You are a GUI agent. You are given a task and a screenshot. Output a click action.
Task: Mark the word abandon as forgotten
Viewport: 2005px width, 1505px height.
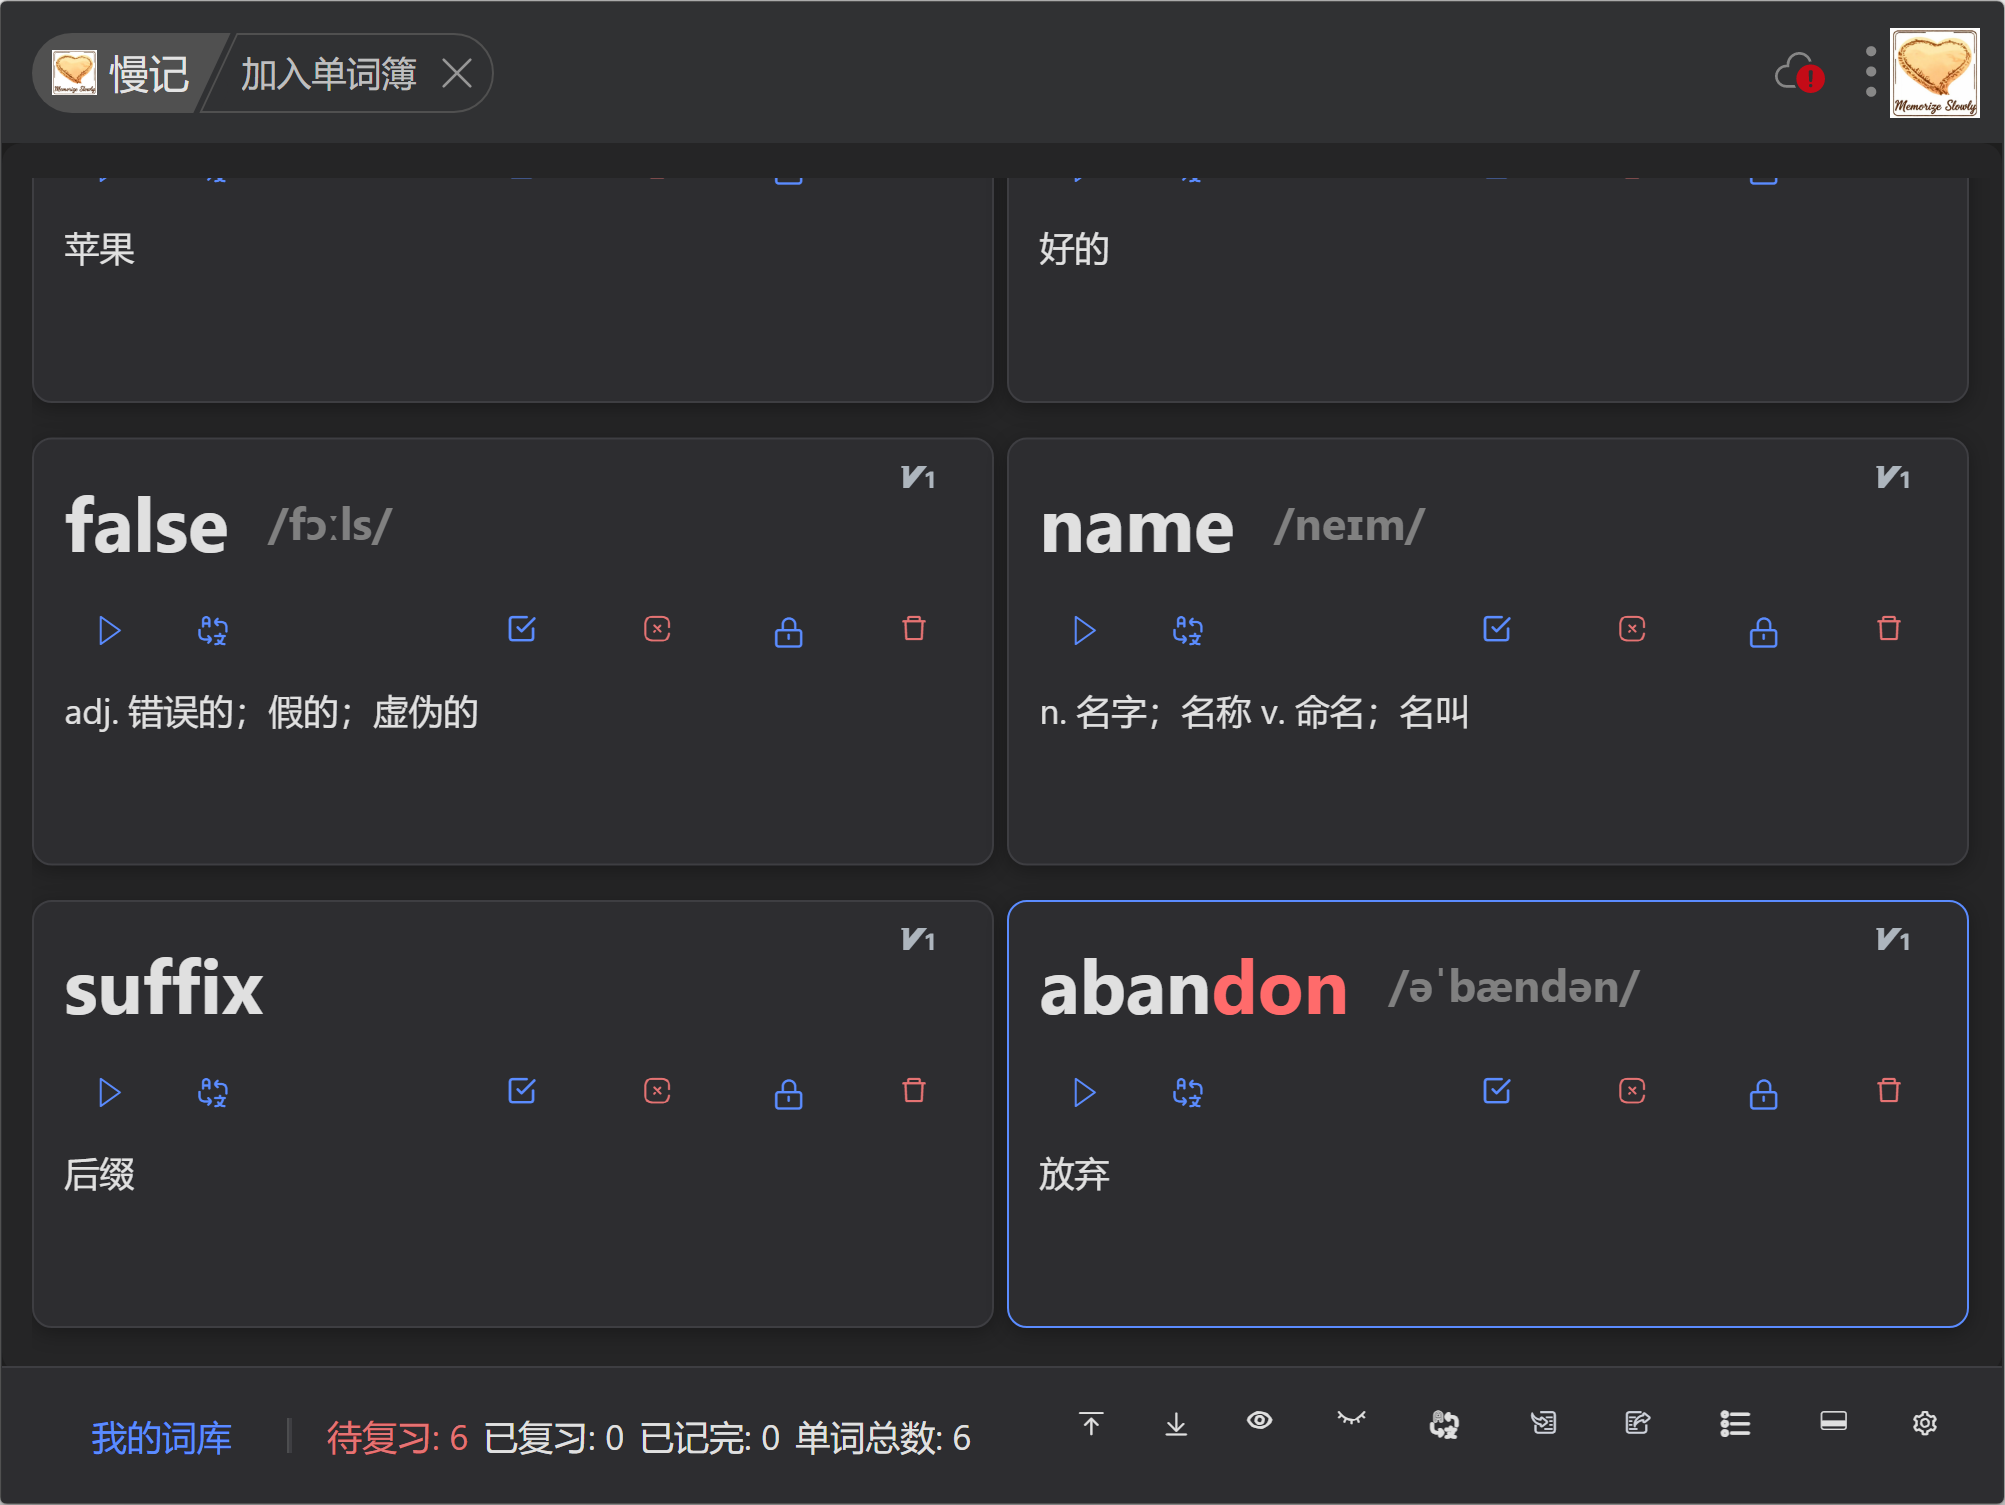click(1632, 1090)
